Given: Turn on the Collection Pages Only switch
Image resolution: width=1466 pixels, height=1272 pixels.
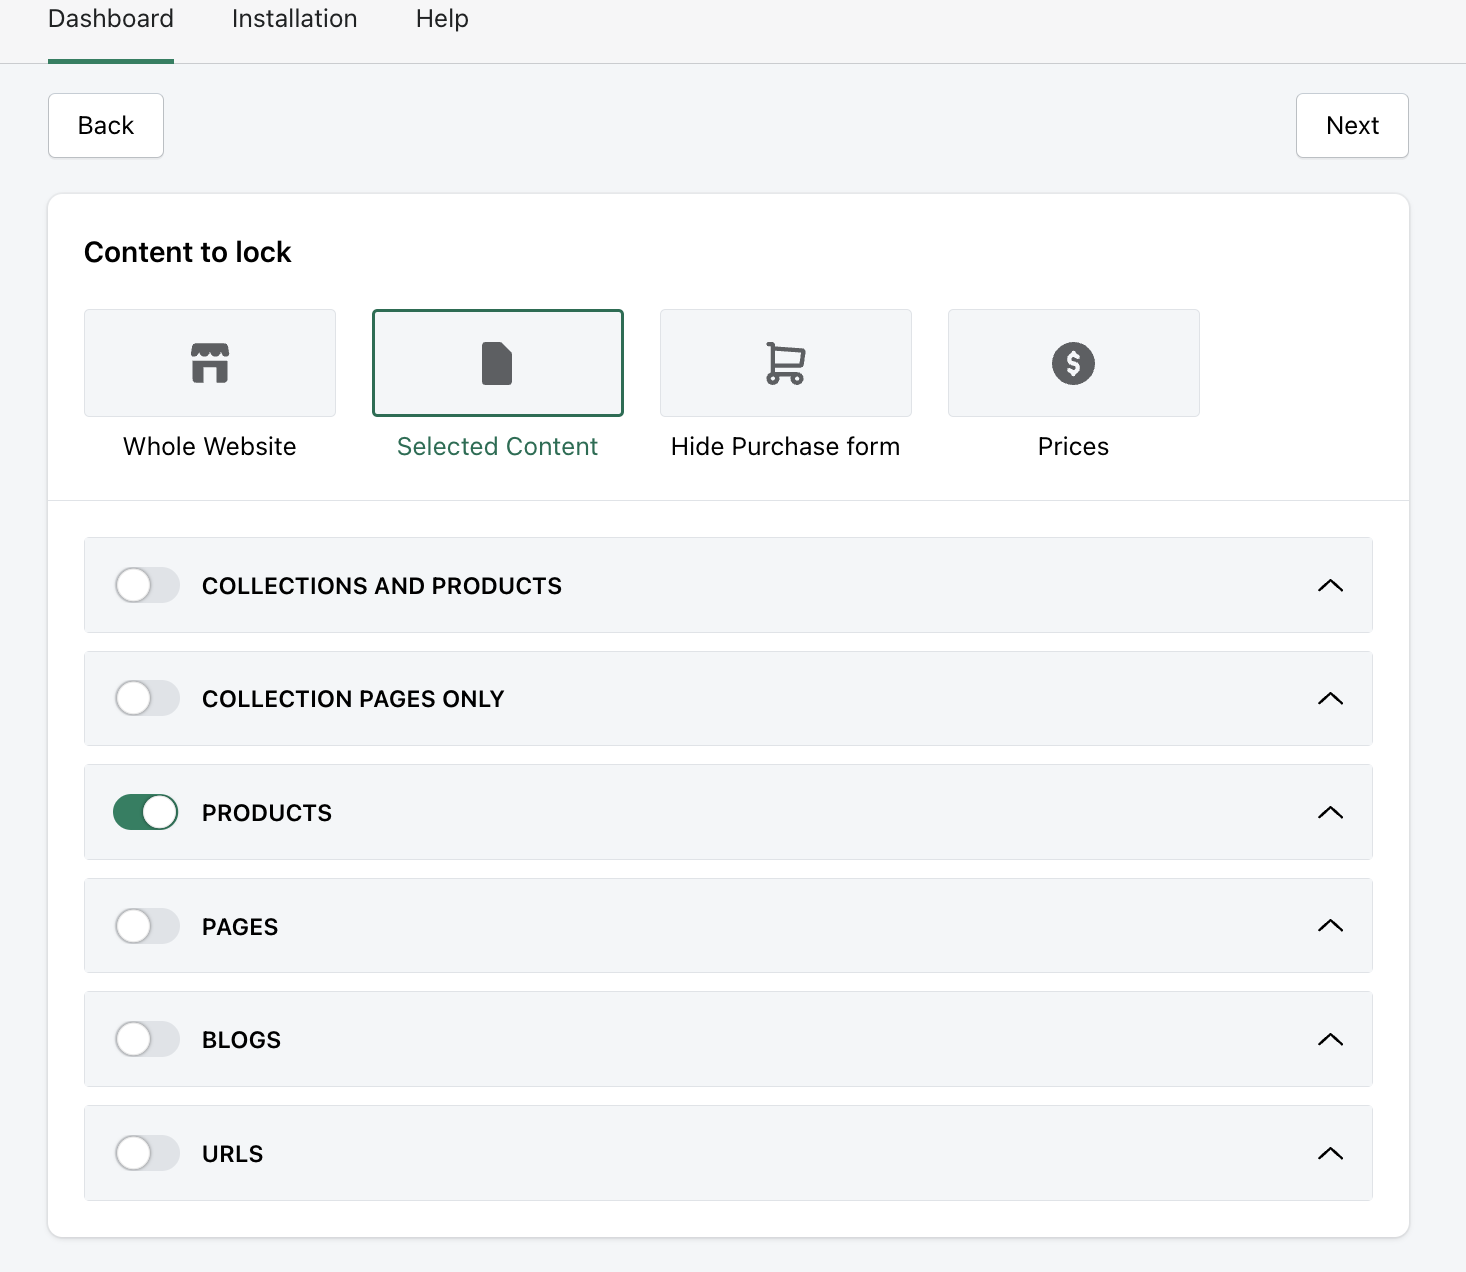Looking at the screenshot, I should tap(147, 698).
